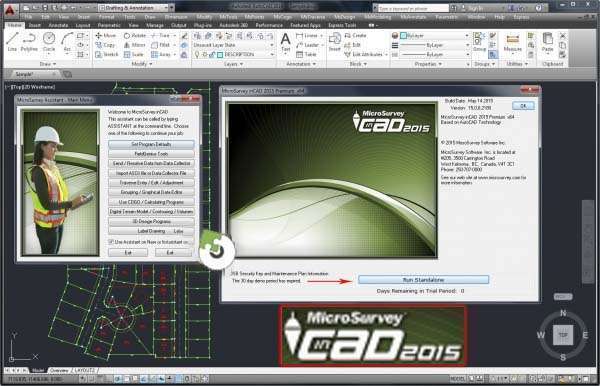Expand the Properties panel
This screenshot has width=600, height=386.
coord(428,64)
